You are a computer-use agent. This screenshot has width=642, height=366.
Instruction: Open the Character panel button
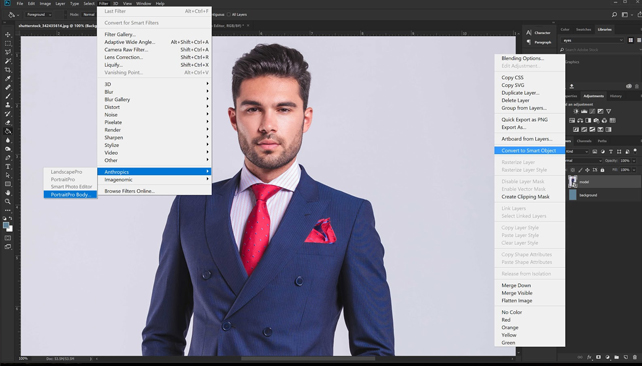(538, 32)
